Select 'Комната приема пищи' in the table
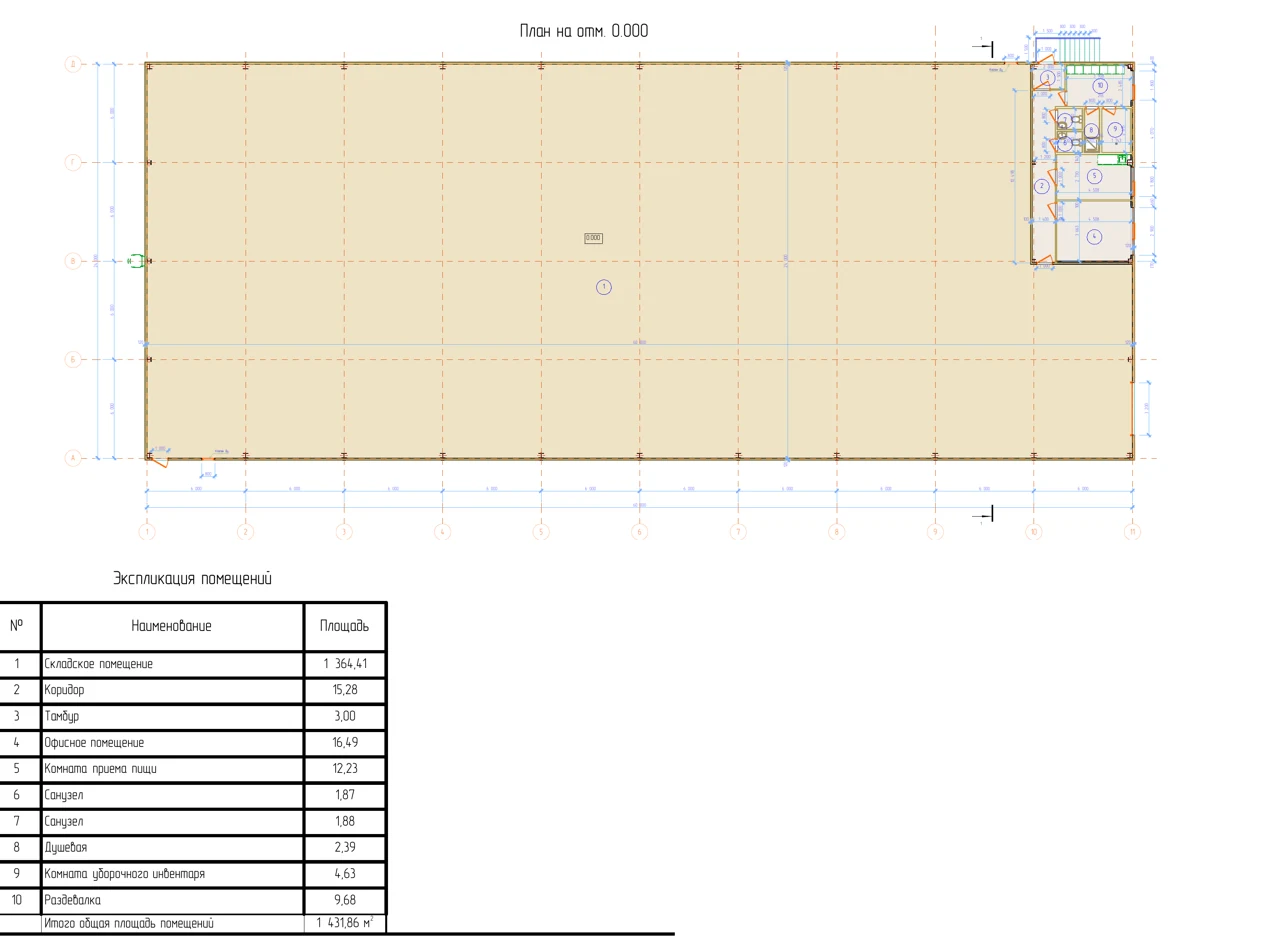Viewport: 1280px width, 936px height. tap(100, 769)
